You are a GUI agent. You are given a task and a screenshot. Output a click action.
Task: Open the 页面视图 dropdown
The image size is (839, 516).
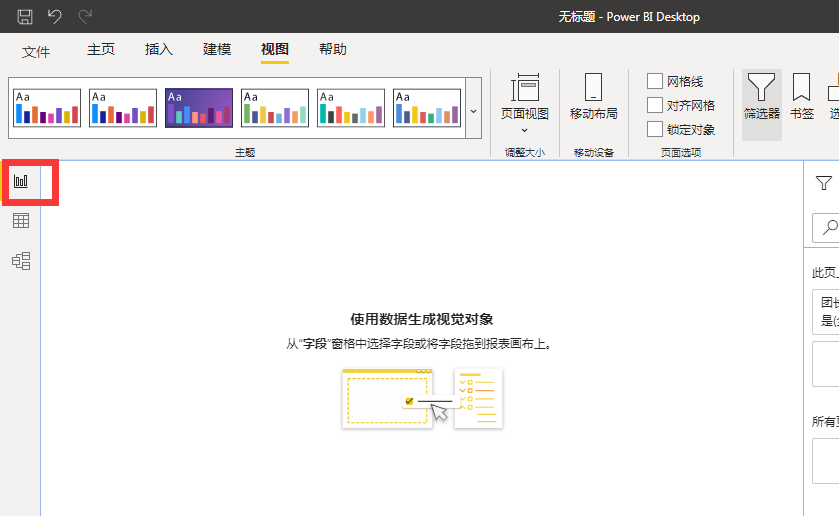[x=524, y=104]
